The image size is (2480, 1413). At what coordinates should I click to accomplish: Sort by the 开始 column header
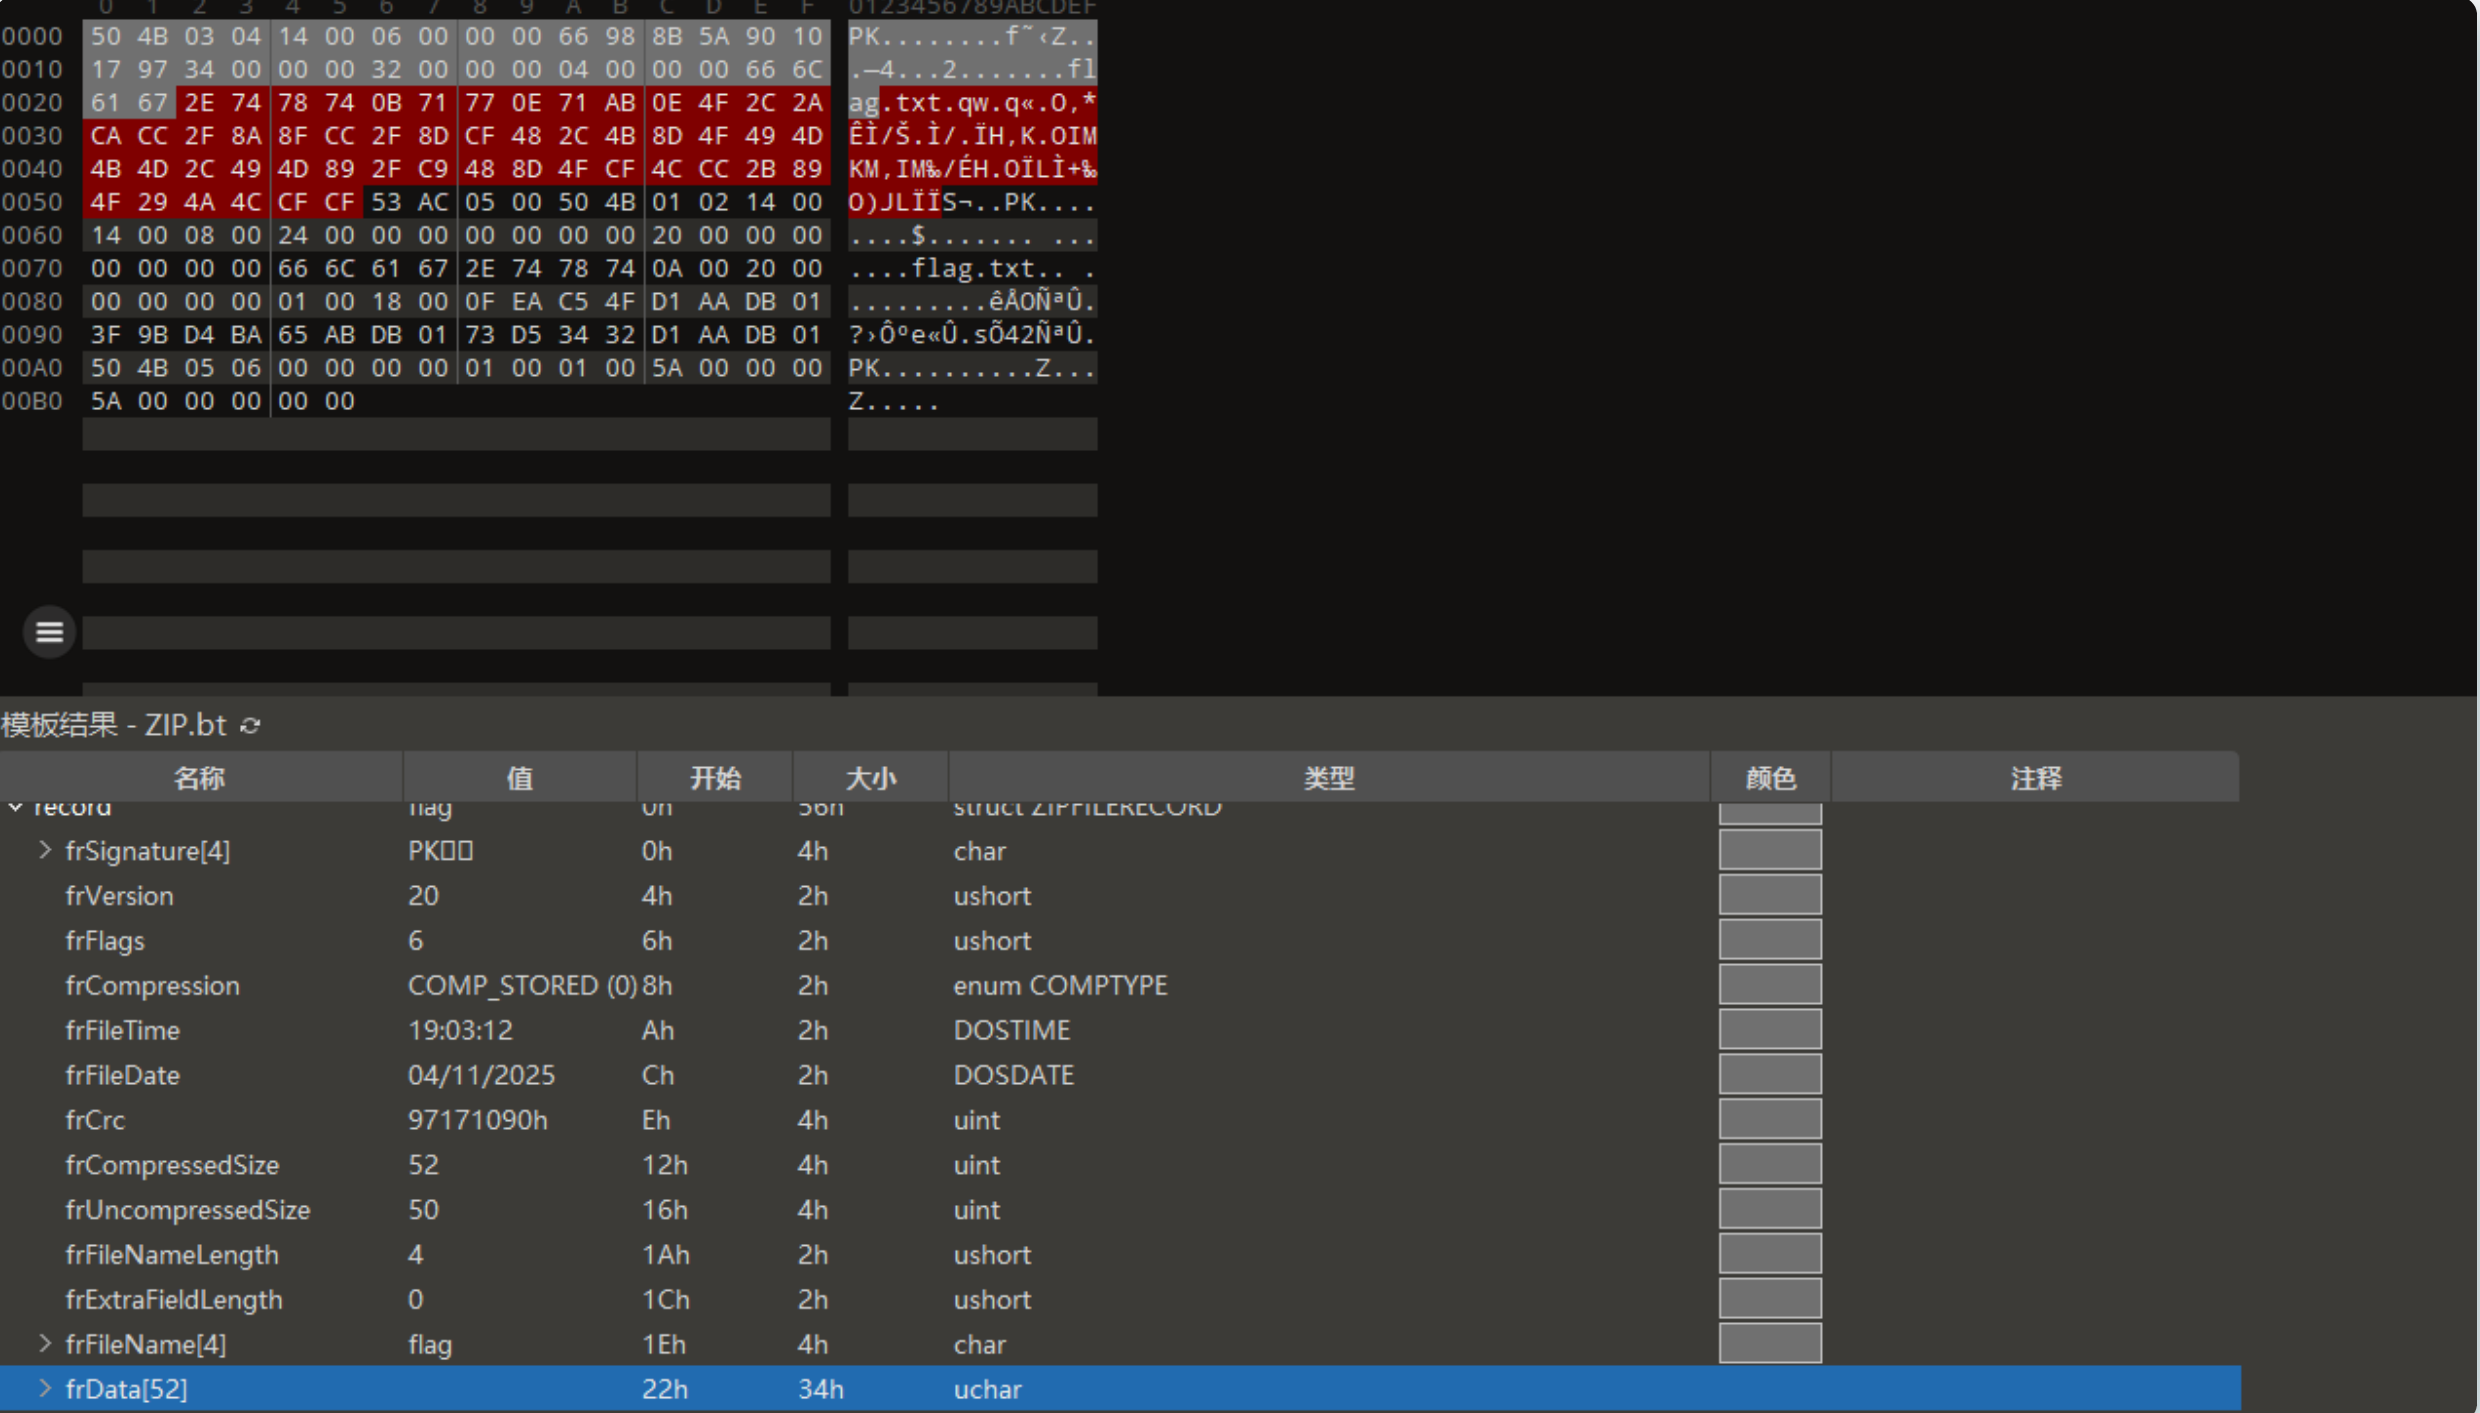click(715, 778)
